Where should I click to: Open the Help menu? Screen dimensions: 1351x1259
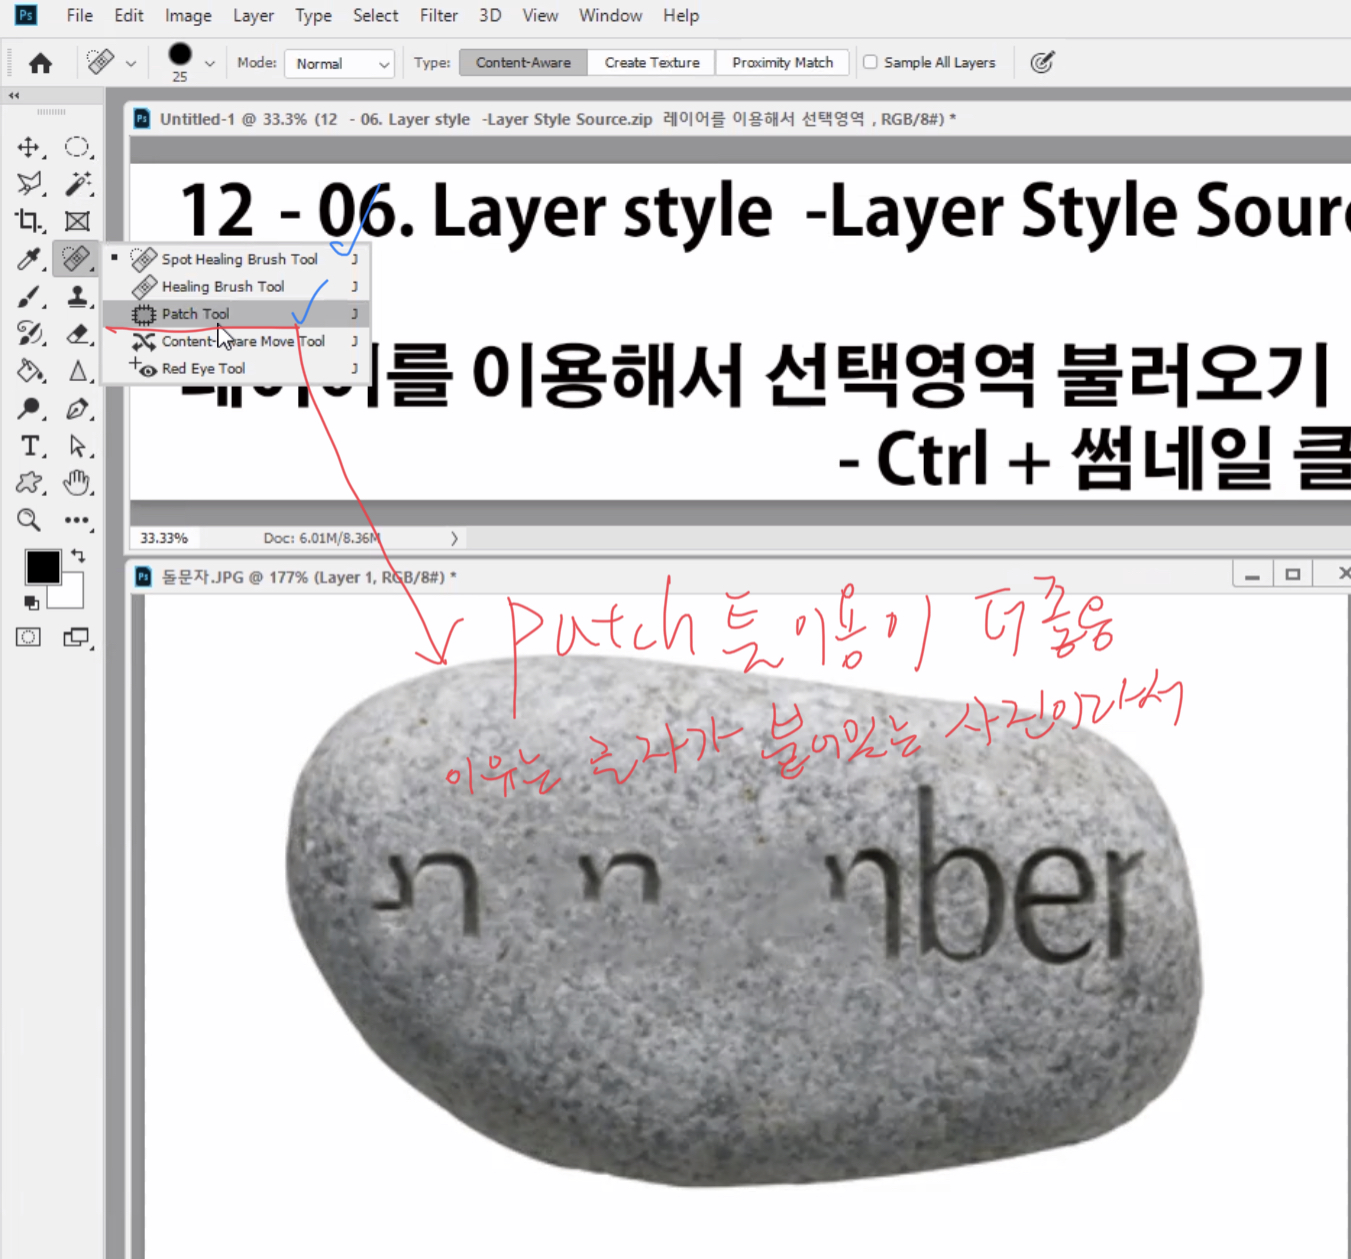point(681,15)
